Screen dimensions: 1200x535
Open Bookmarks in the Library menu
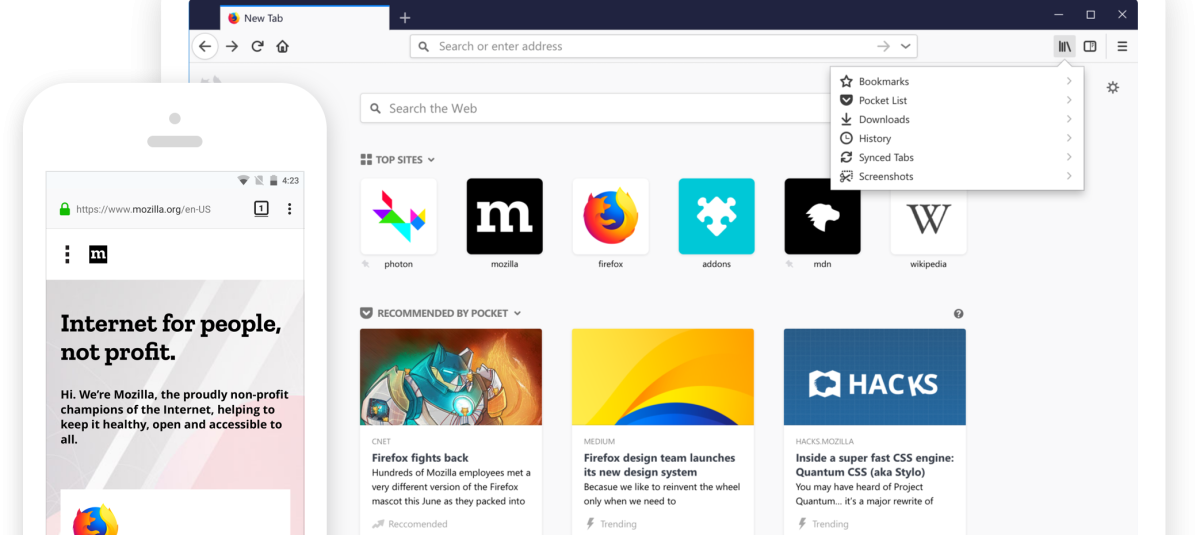click(883, 82)
